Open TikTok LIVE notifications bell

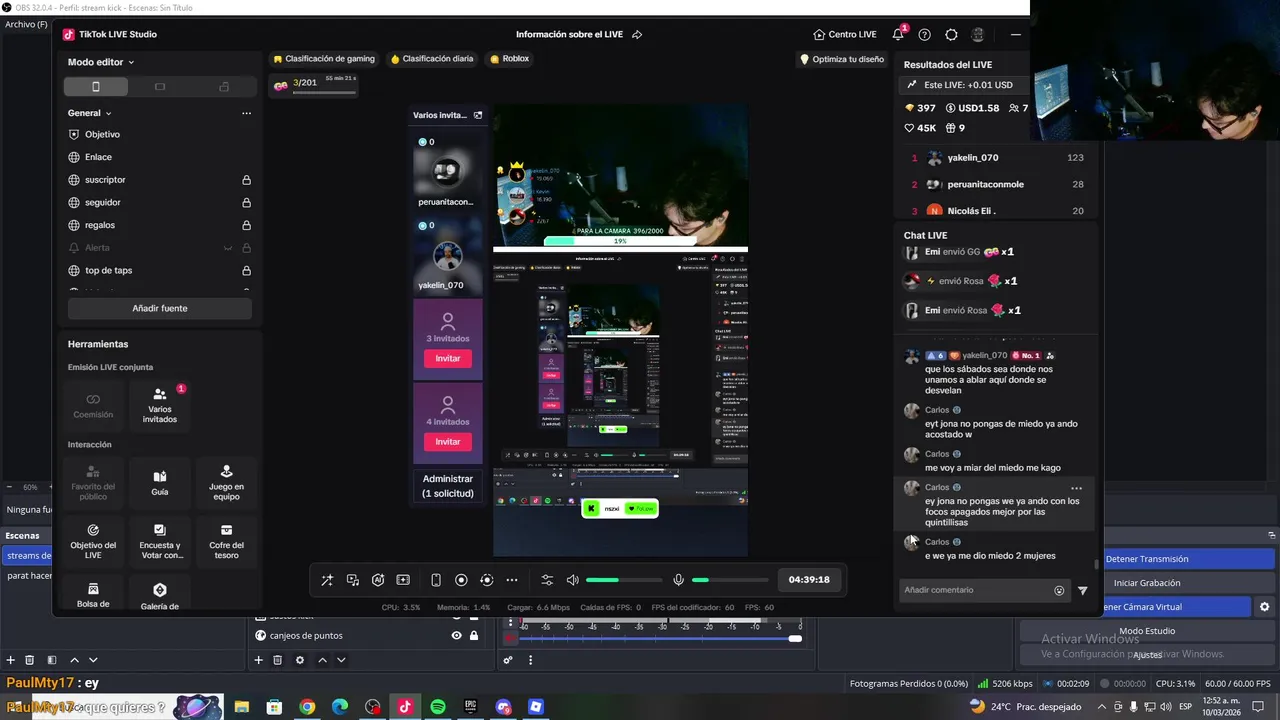pyautogui.click(x=898, y=34)
